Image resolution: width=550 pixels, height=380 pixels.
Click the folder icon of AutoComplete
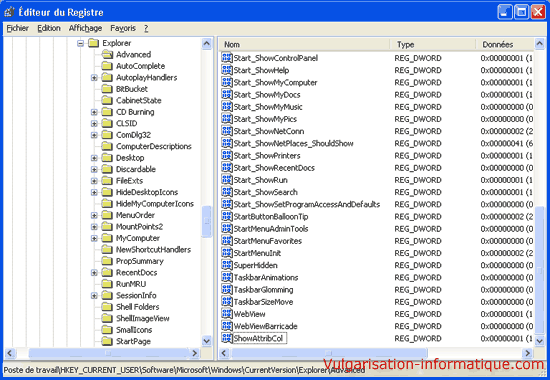107,66
